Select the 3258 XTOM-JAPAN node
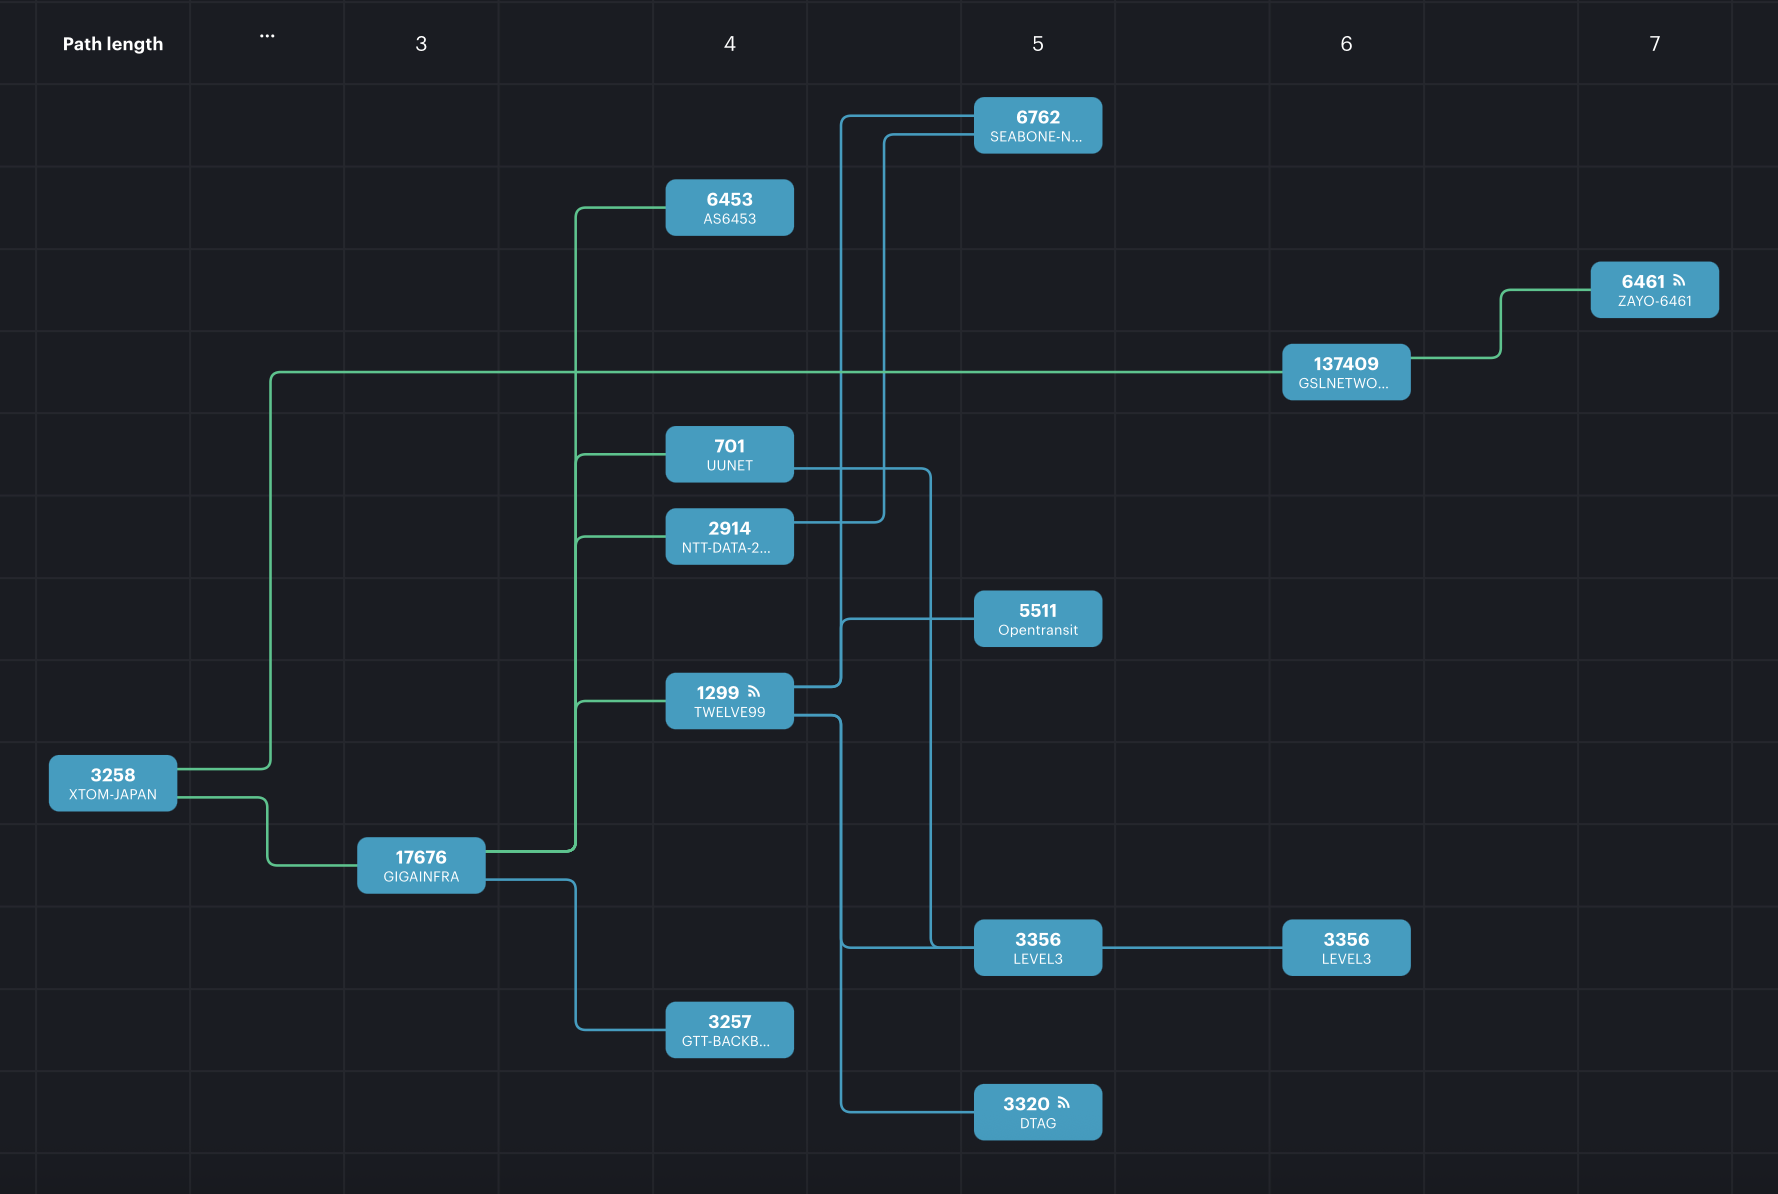Image resolution: width=1778 pixels, height=1194 pixels. (113, 783)
